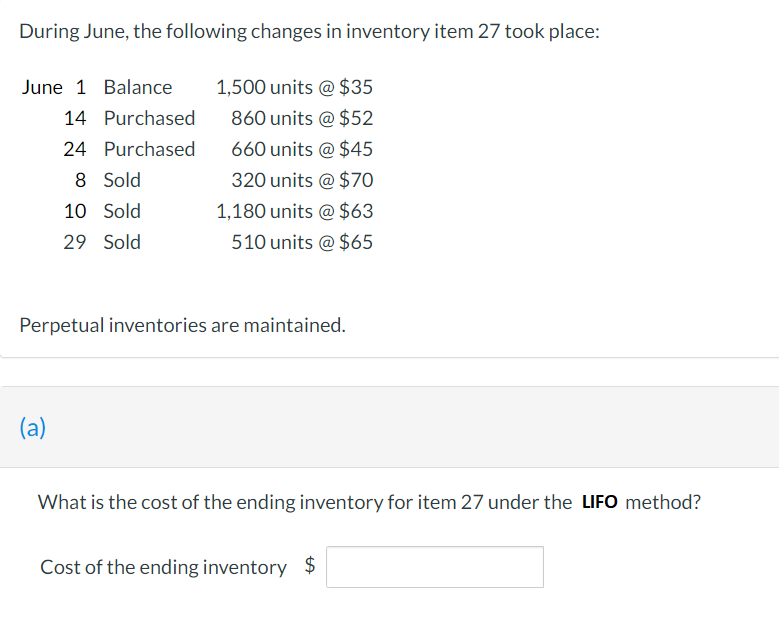Click the "What is the cost" question text

pyautogui.click(x=305, y=502)
